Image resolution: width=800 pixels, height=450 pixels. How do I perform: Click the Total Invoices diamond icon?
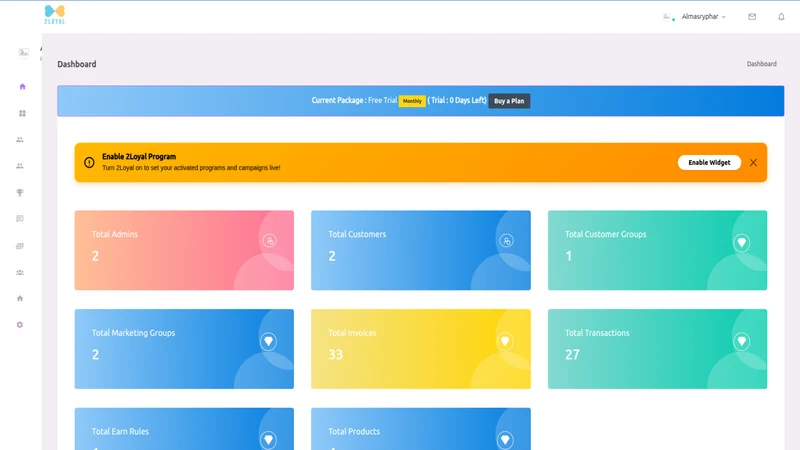(505, 341)
